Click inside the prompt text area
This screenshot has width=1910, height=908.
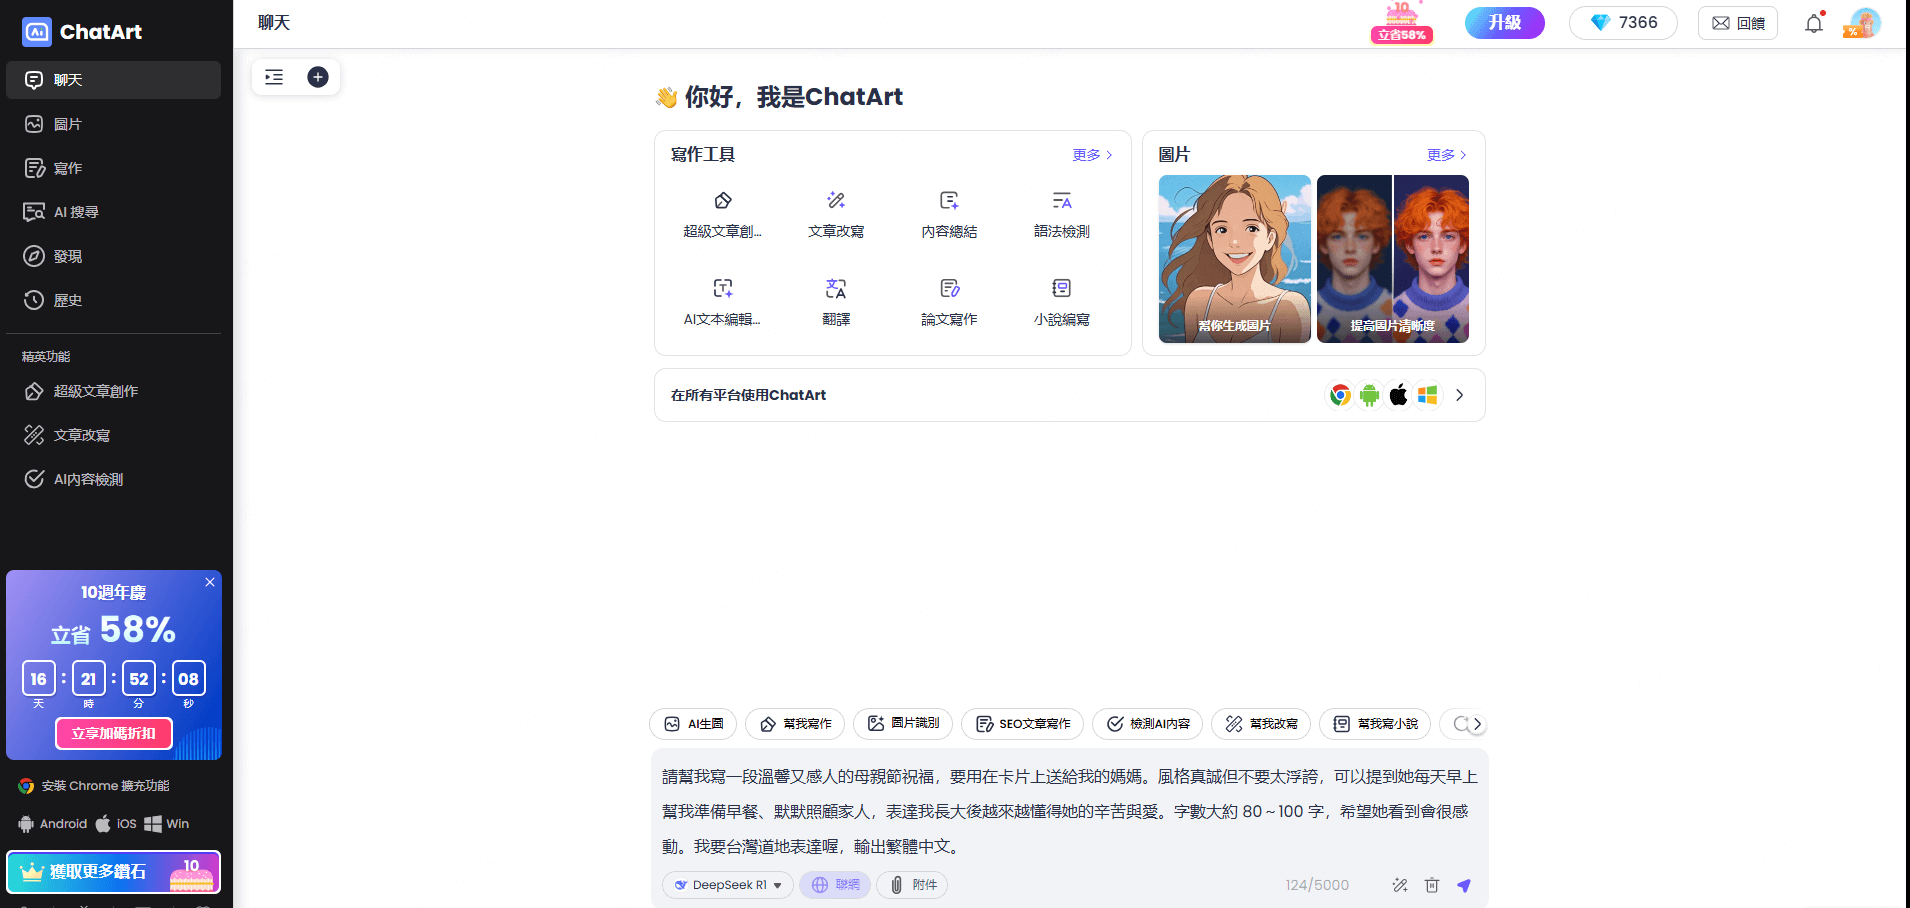(1069, 811)
